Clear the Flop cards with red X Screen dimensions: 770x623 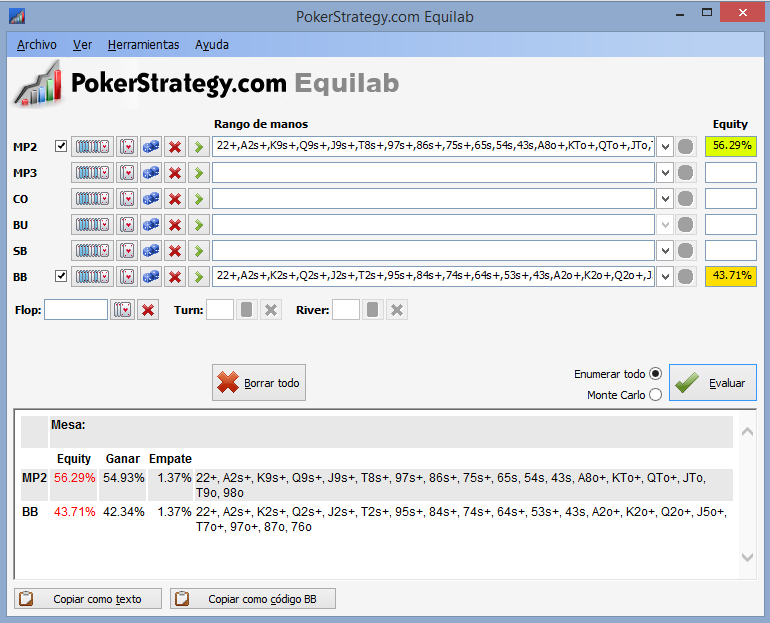pos(148,310)
